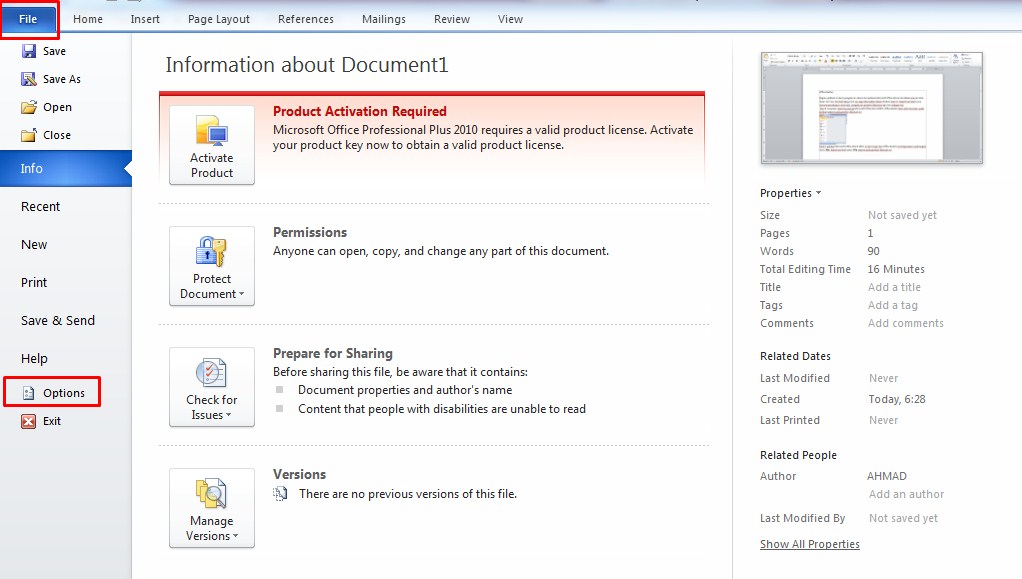Click the Open folder icon
Screen dimensions: 1022x579
coord(29,107)
